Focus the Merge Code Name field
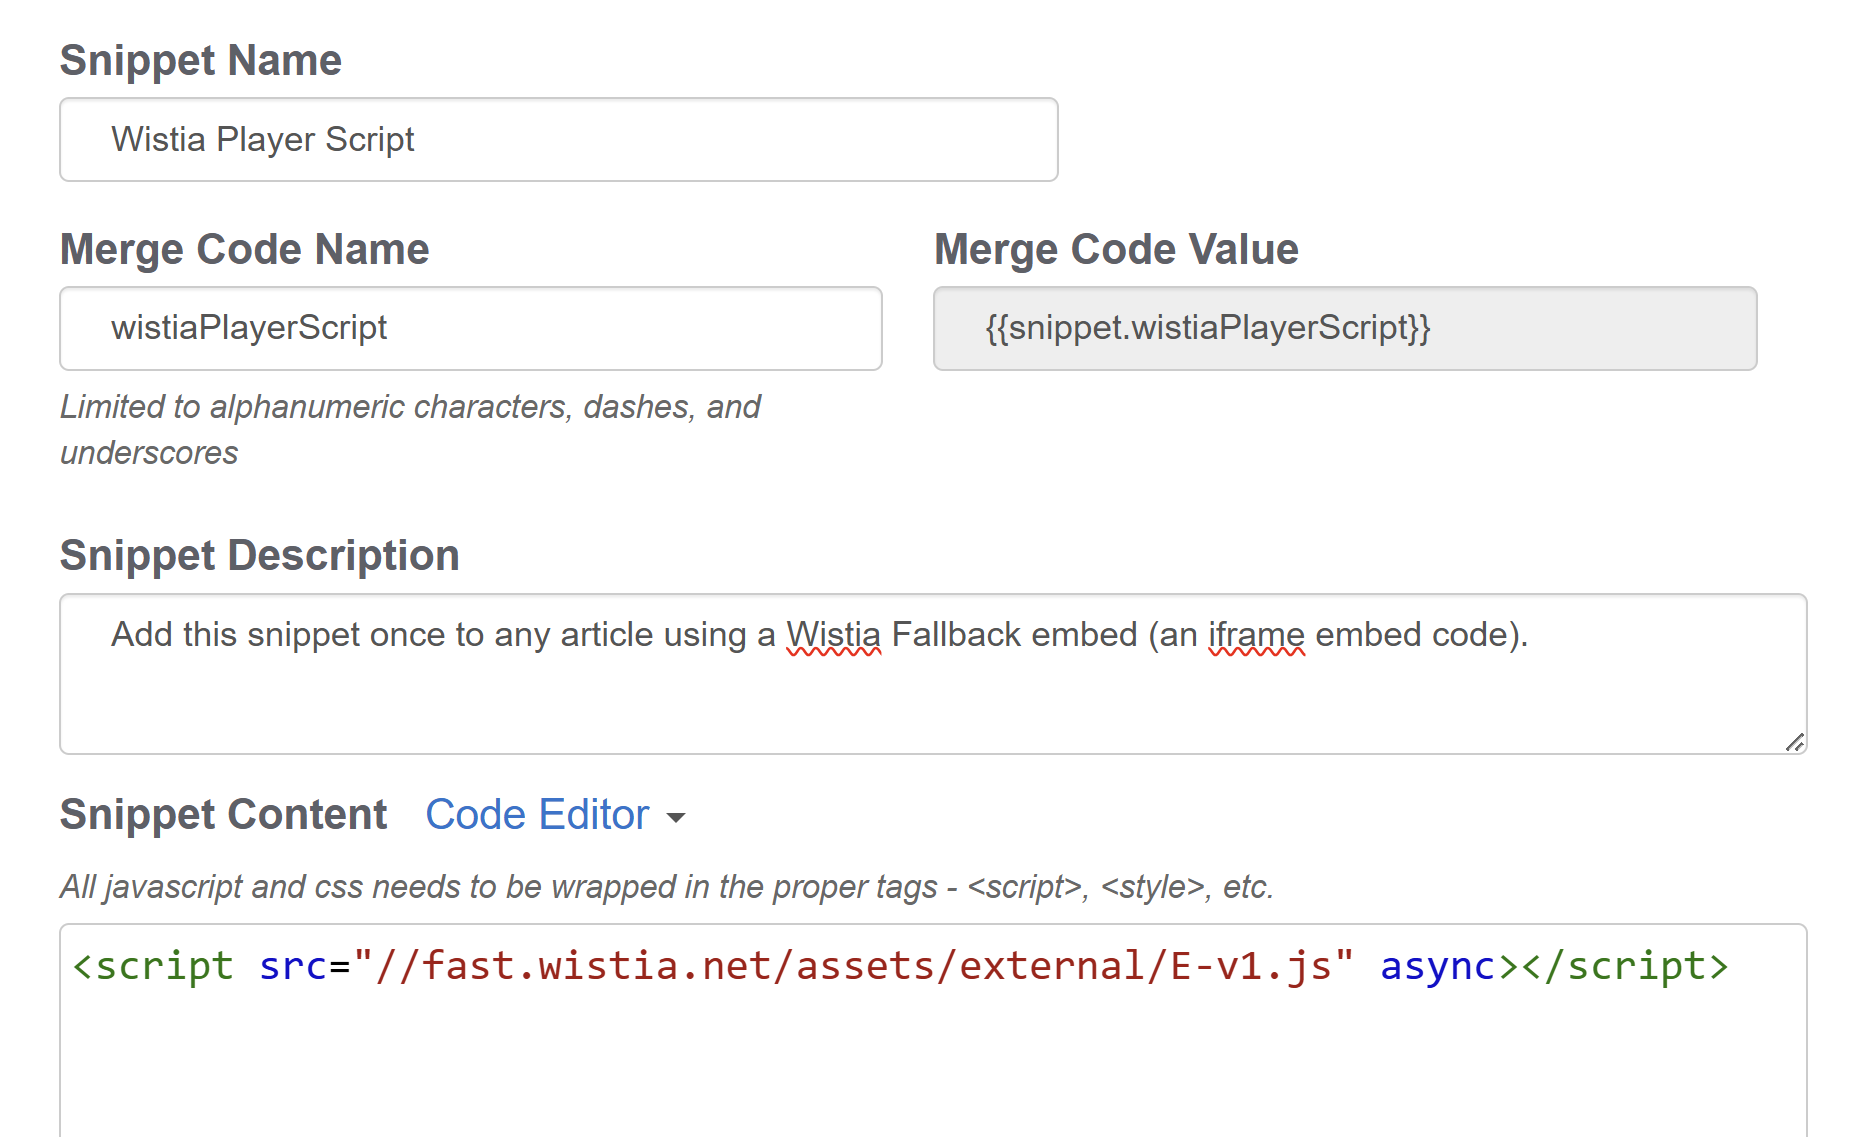The width and height of the screenshot is (1850, 1137). point(470,328)
